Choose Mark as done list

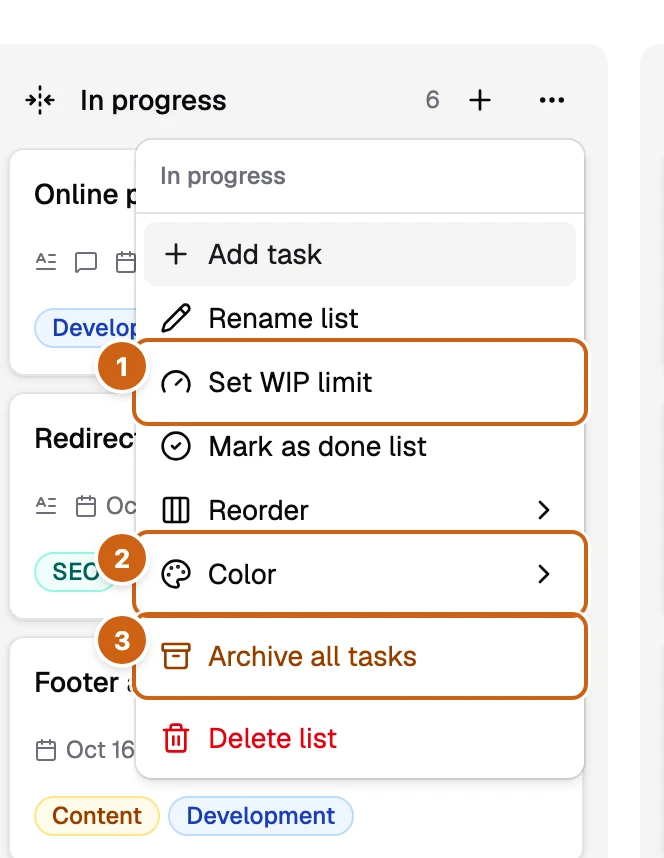pyautogui.click(x=360, y=446)
